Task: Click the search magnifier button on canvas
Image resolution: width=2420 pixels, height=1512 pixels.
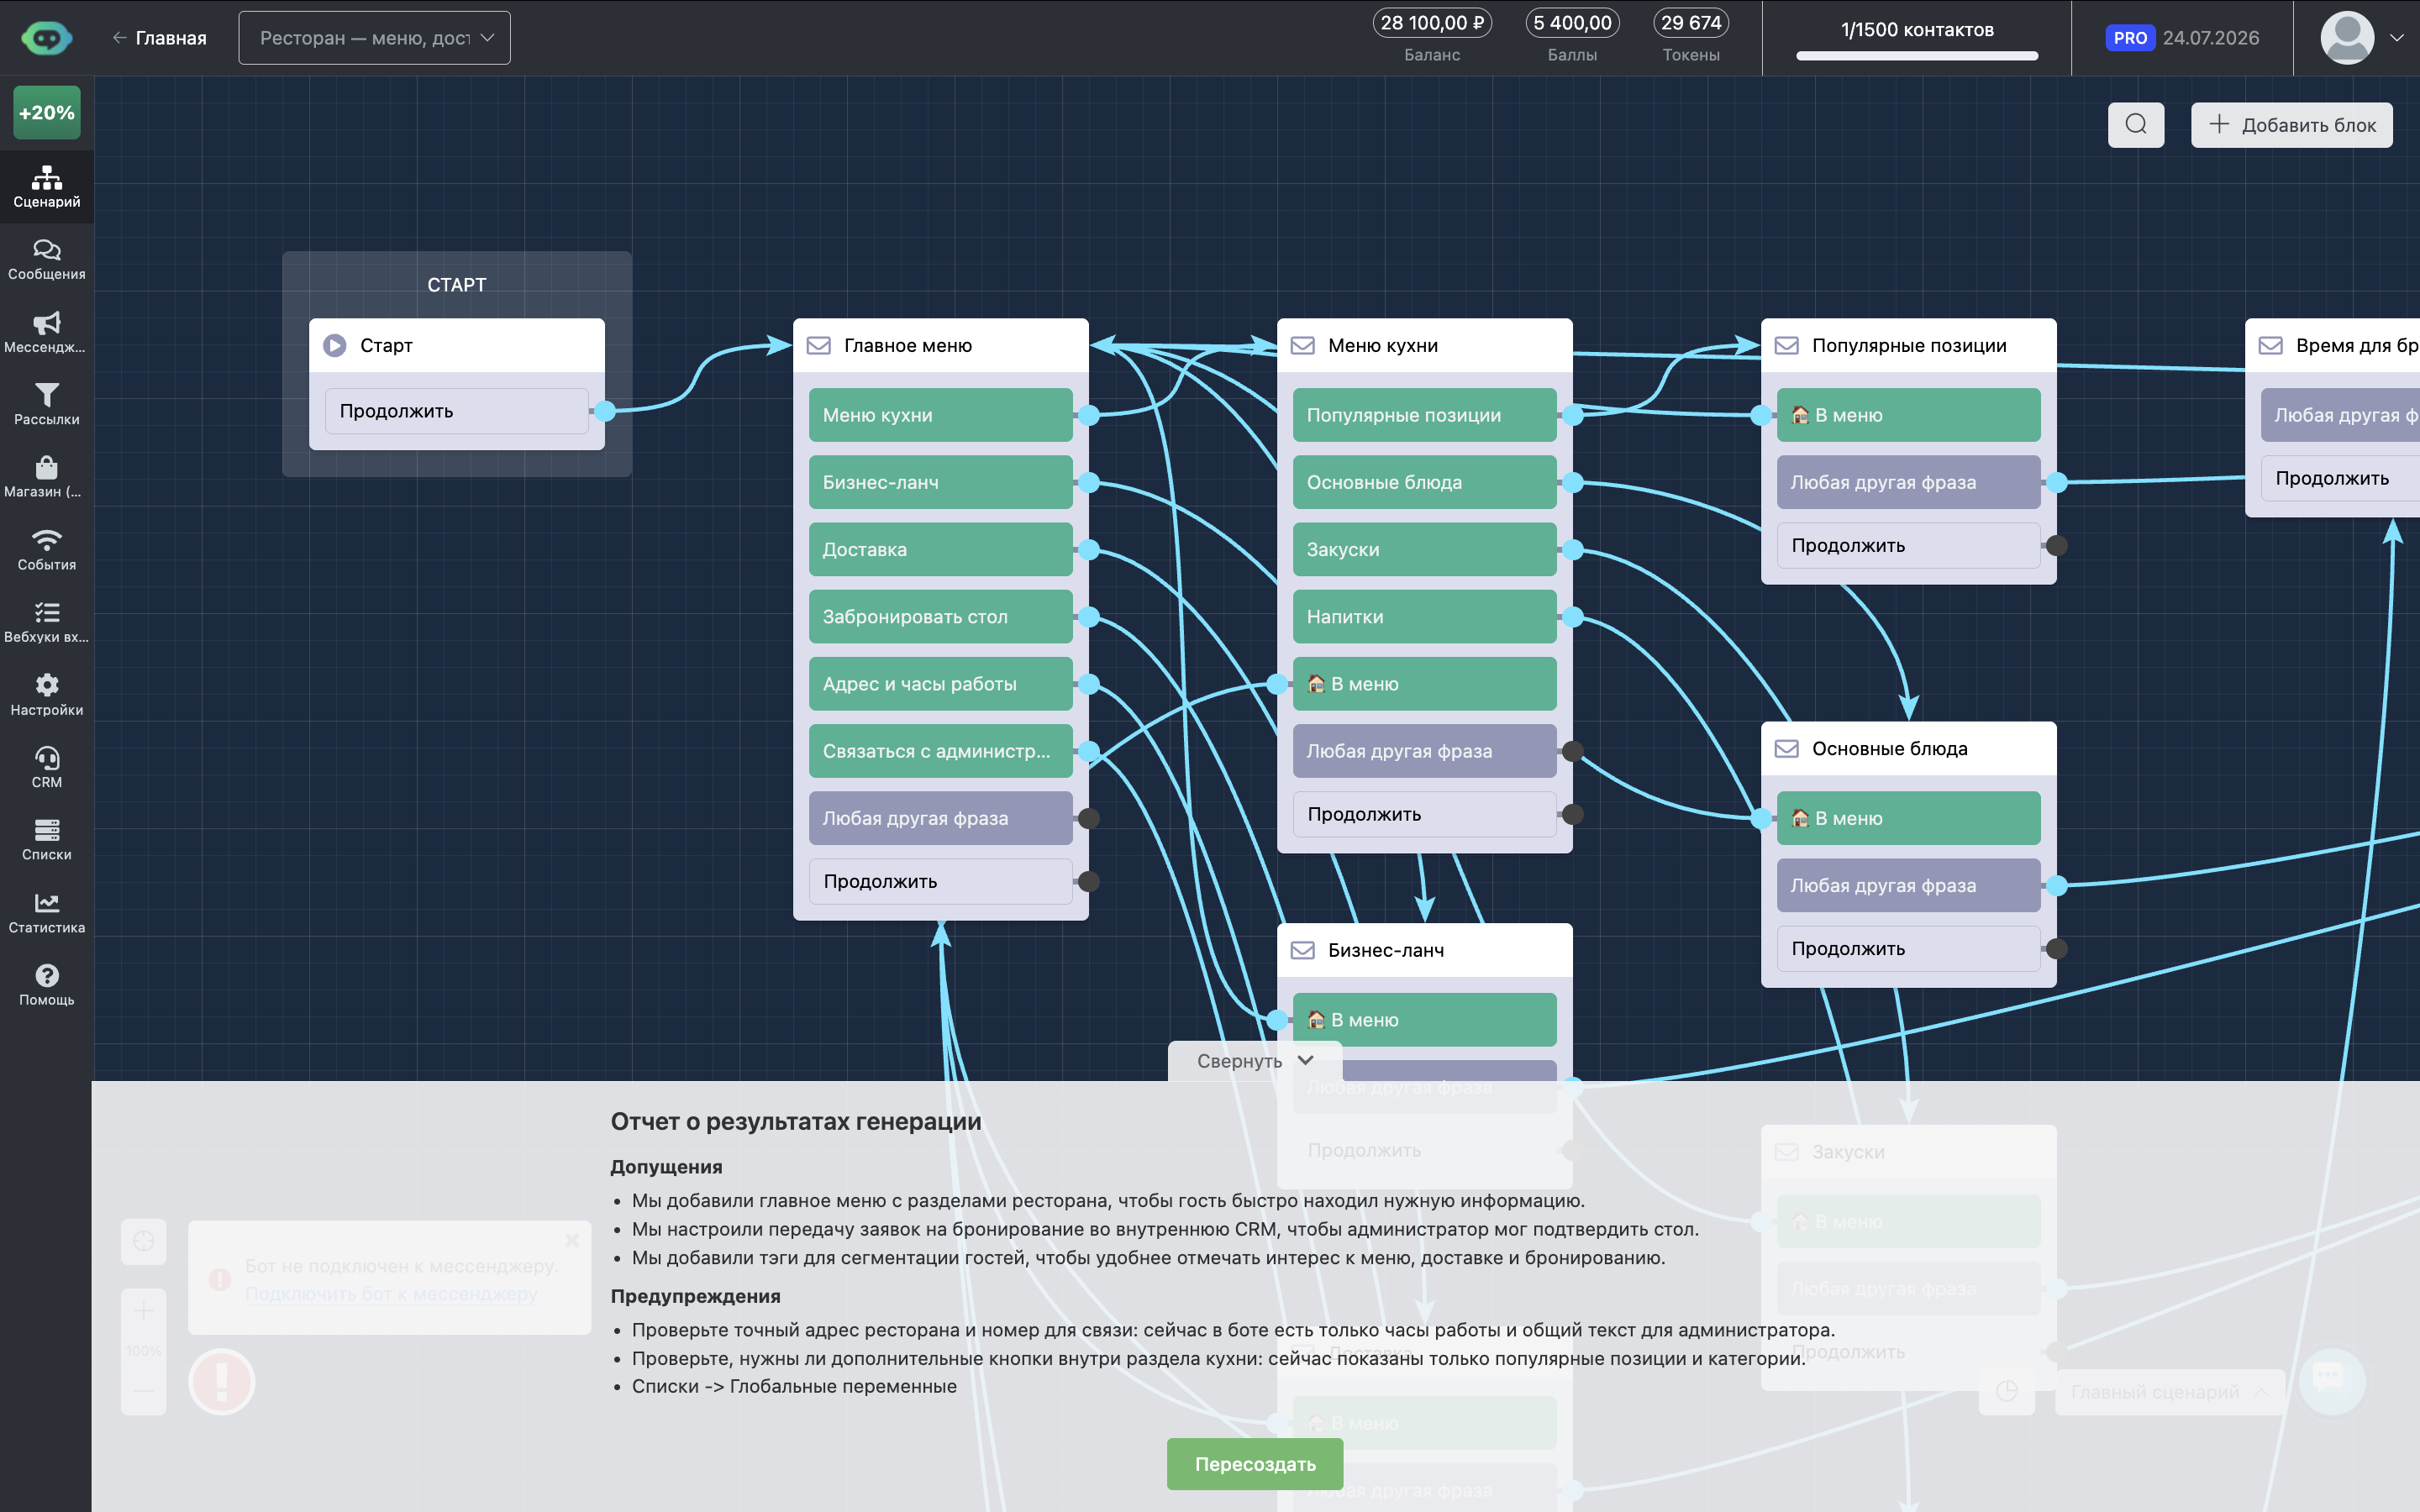Action: (2136, 125)
